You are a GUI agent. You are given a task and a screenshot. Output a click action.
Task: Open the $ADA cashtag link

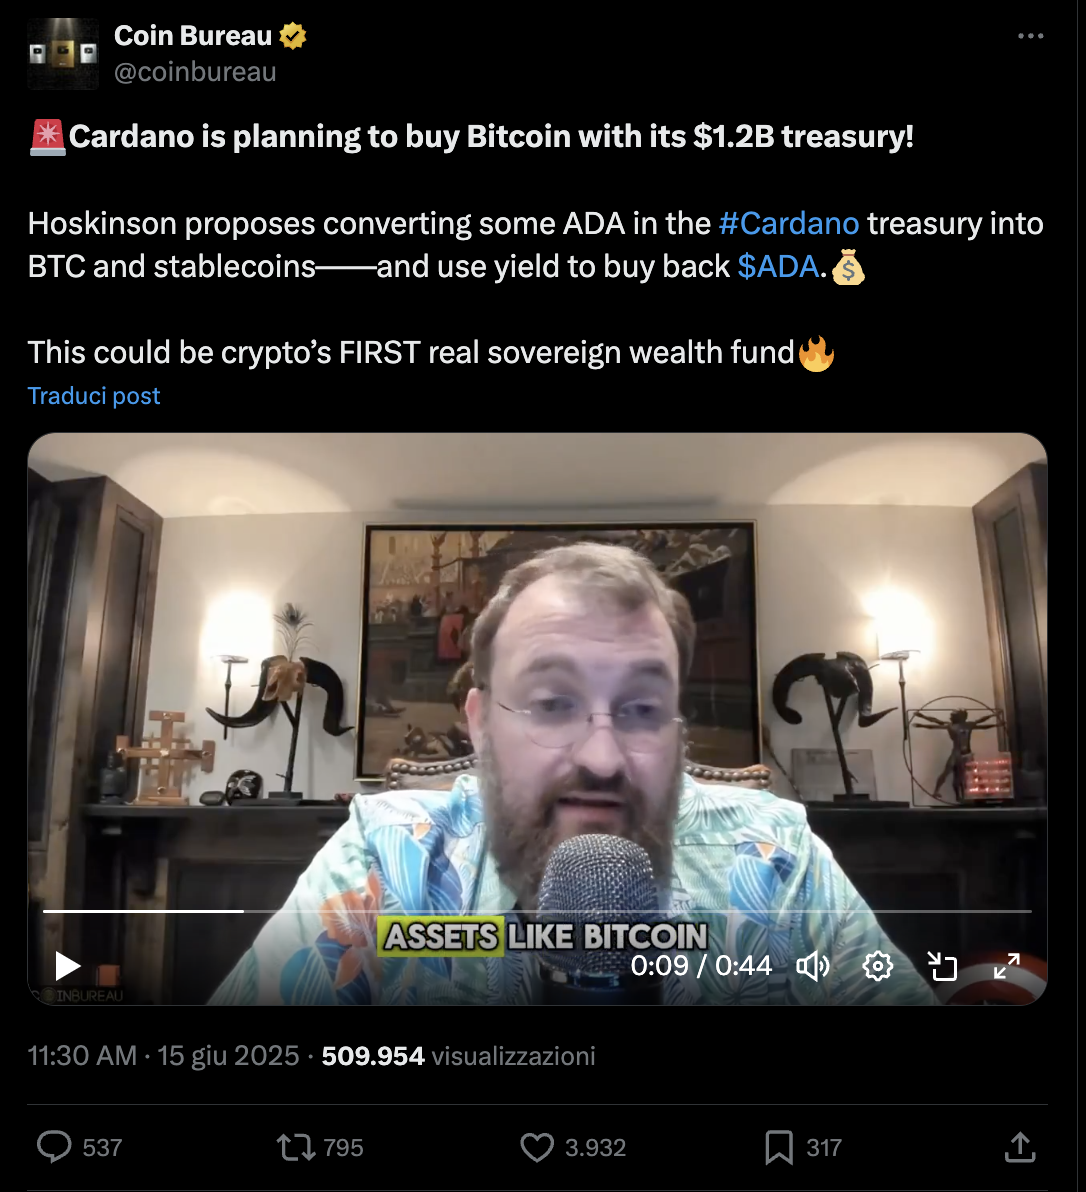[778, 267]
